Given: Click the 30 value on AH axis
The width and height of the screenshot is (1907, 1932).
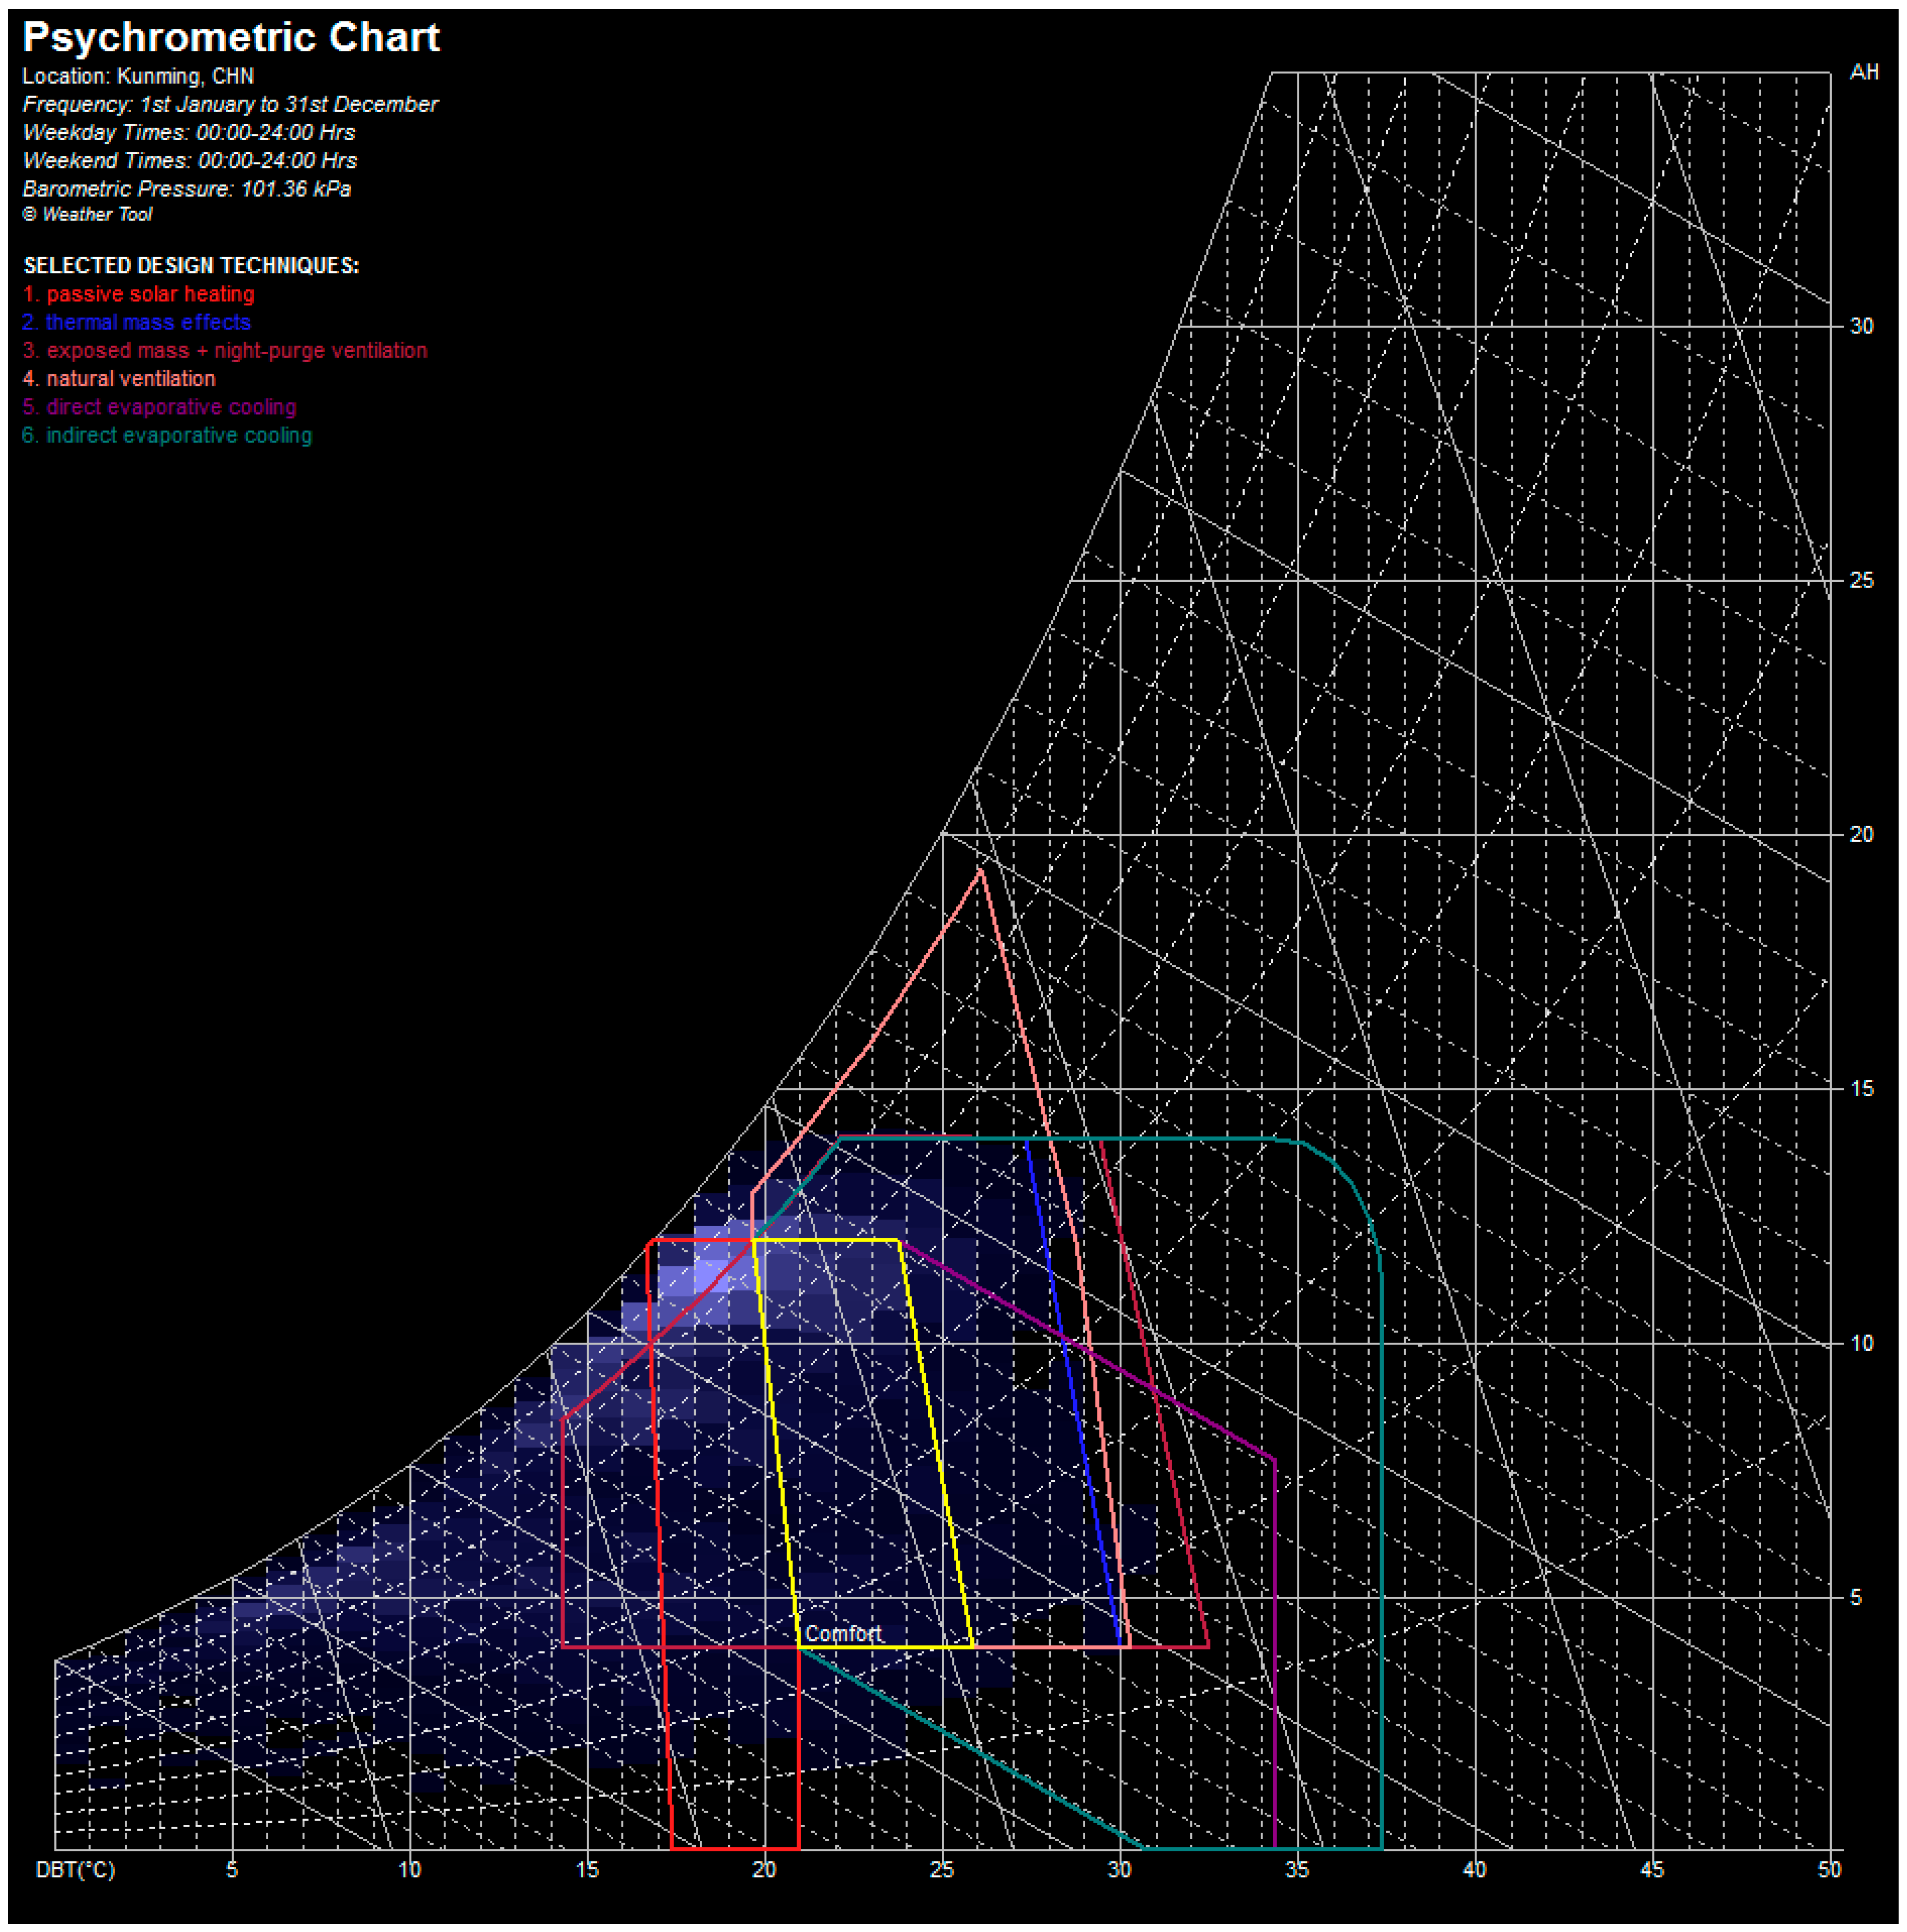Looking at the screenshot, I should coord(1861,326).
